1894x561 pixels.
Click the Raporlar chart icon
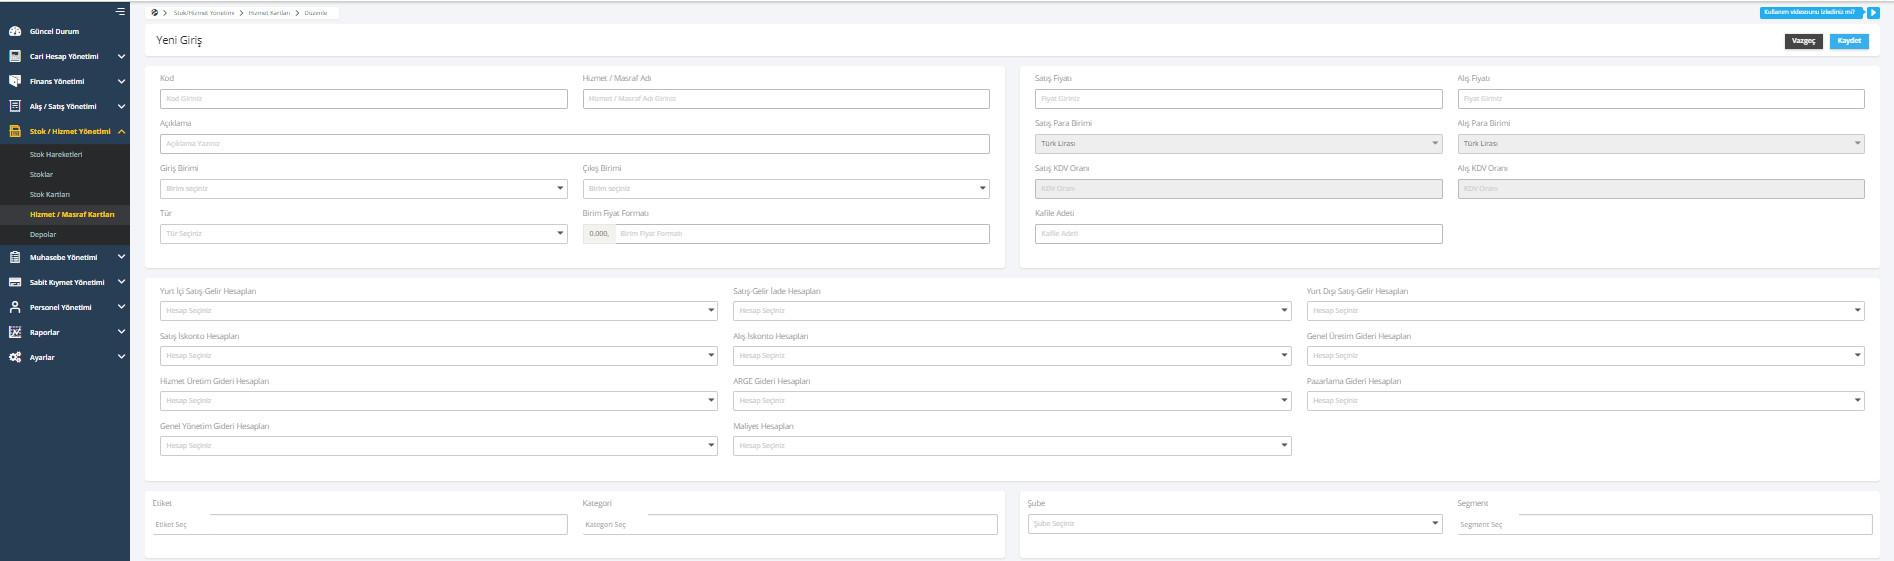click(x=15, y=332)
